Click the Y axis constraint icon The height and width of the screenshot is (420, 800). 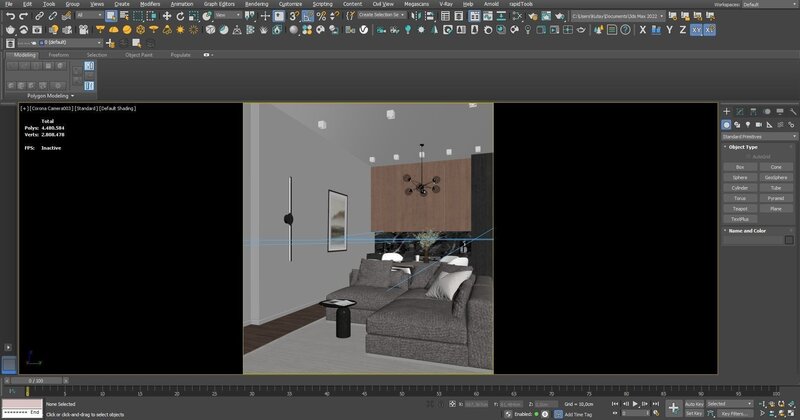pos(668,30)
